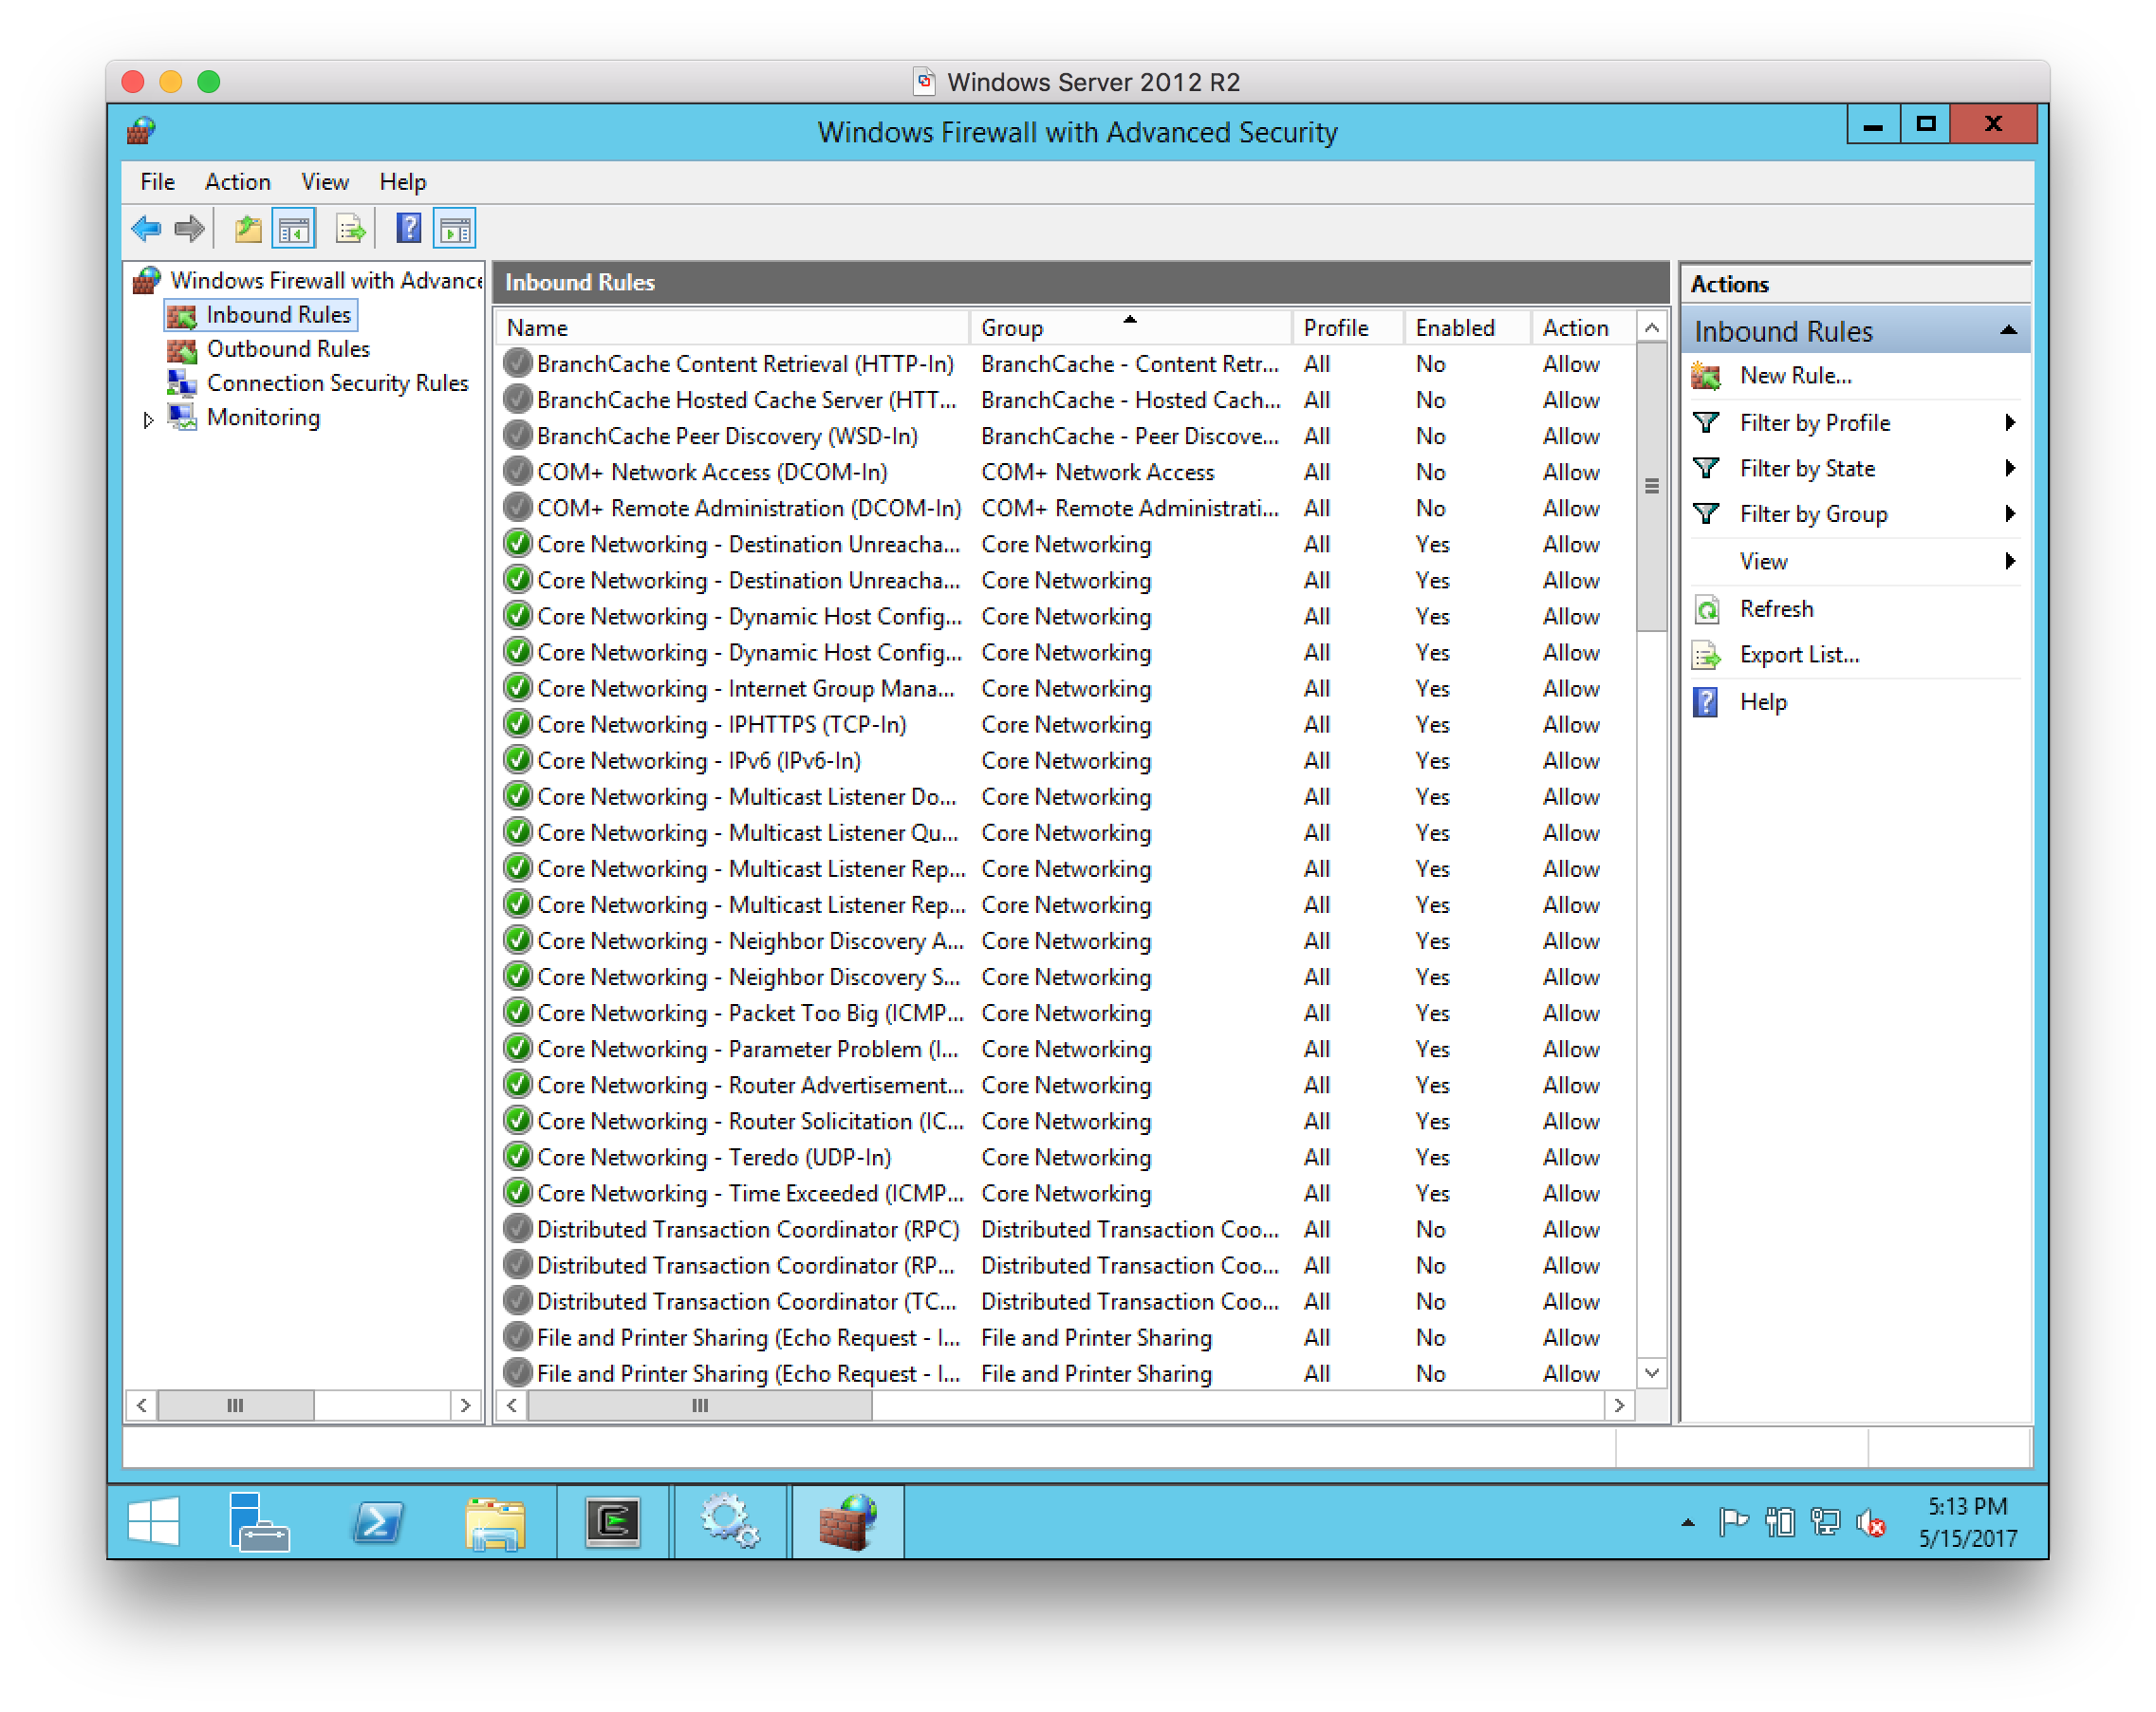
Task: Launch PowerShell from the taskbar
Action: point(378,1522)
